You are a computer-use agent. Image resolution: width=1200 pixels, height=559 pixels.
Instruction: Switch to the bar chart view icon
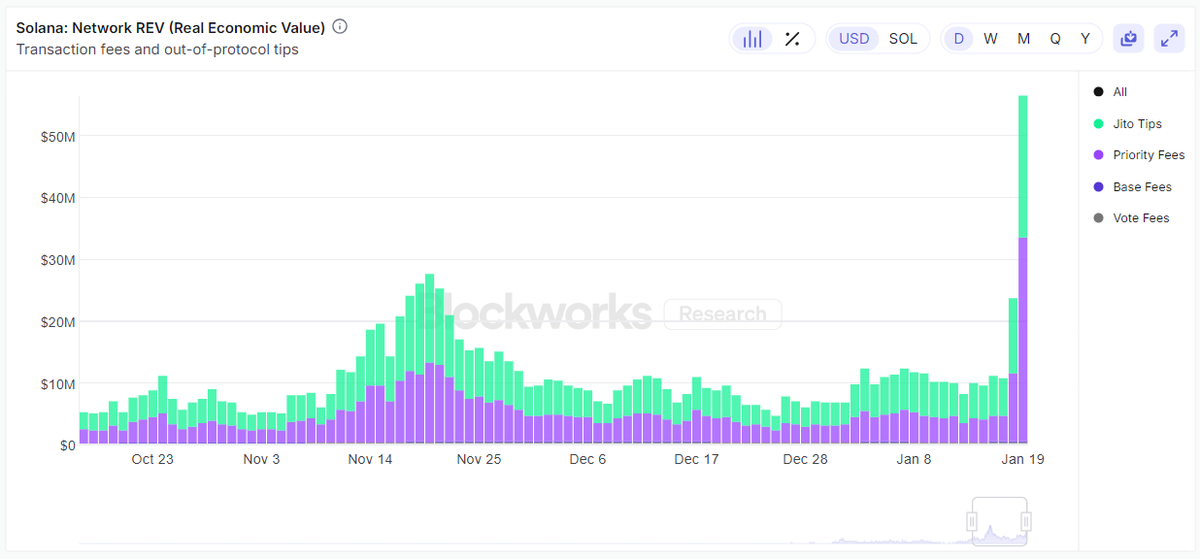click(x=752, y=39)
